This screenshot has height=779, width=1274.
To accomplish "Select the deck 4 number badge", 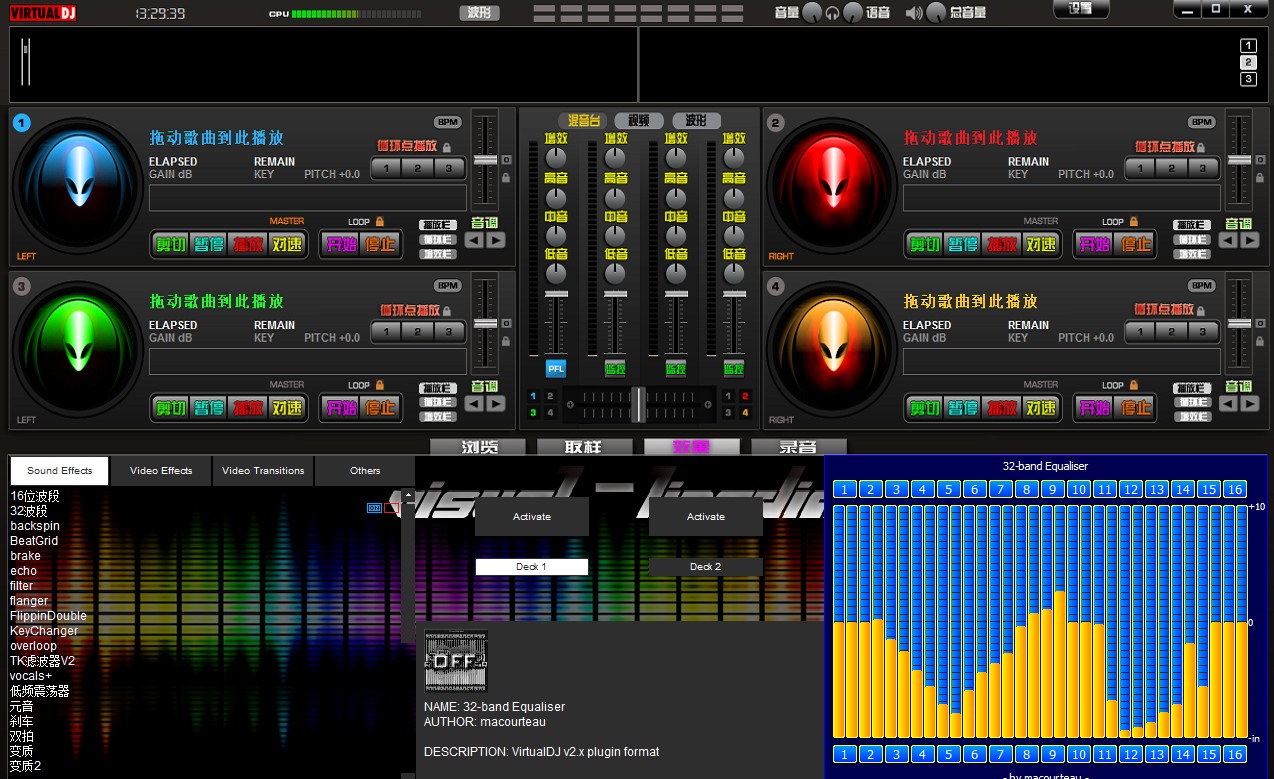I will click(776, 287).
